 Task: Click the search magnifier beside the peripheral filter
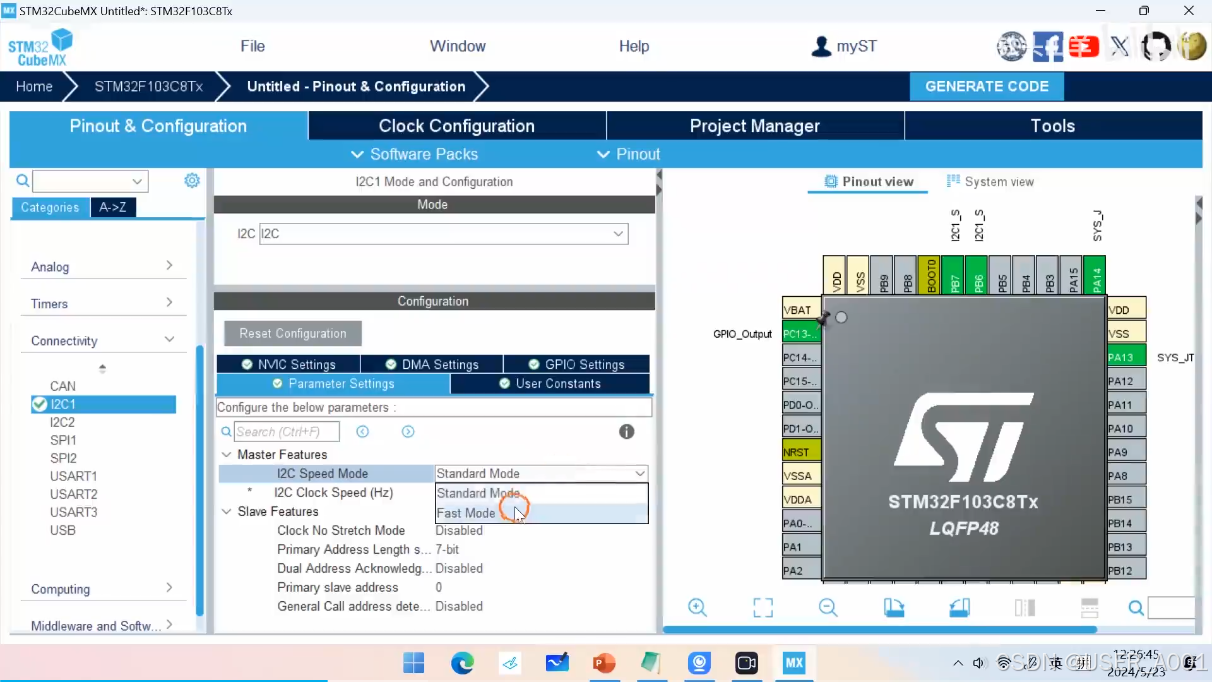[x=23, y=181]
